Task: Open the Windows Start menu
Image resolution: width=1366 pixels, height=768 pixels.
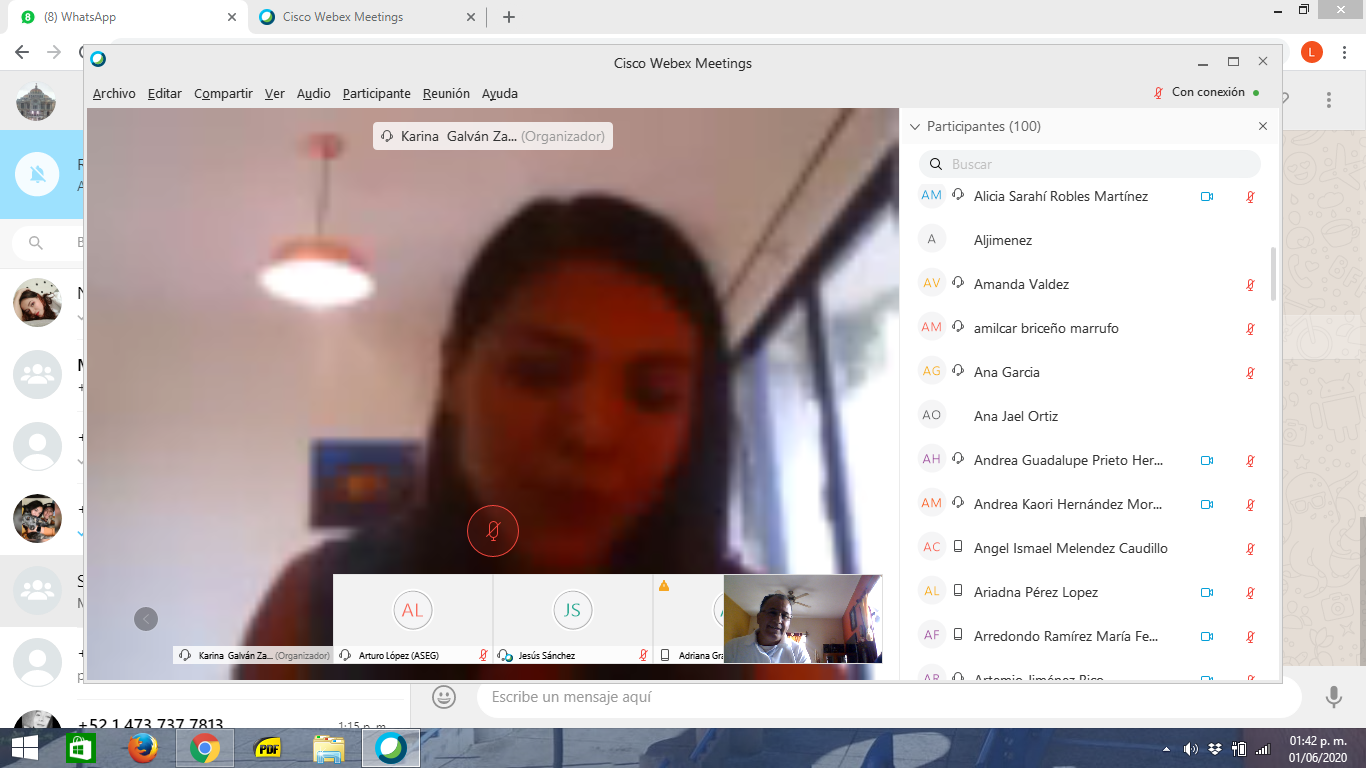Action: 25,748
